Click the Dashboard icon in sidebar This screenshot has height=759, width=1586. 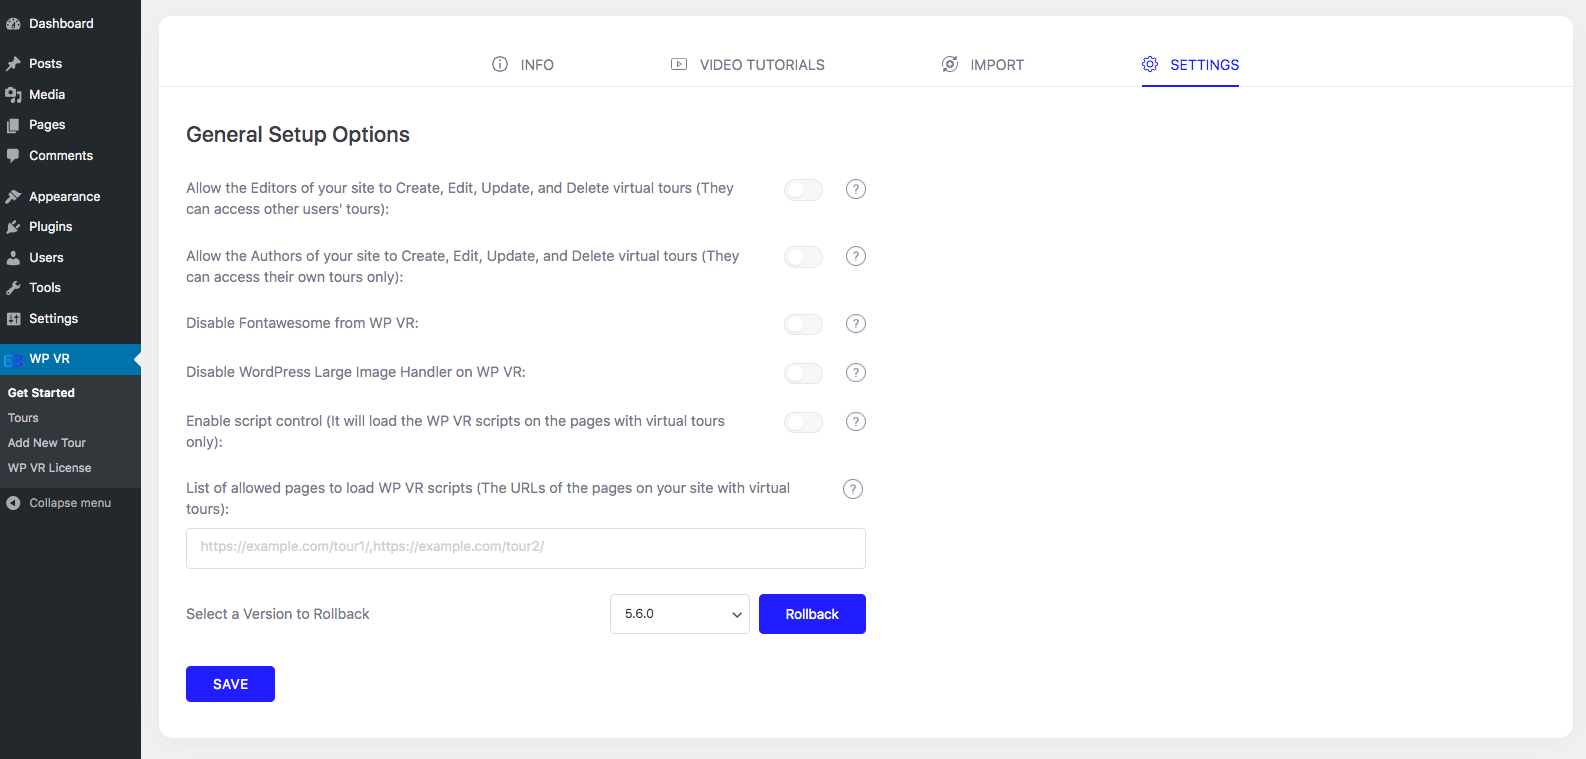click(x=13, y=24)
